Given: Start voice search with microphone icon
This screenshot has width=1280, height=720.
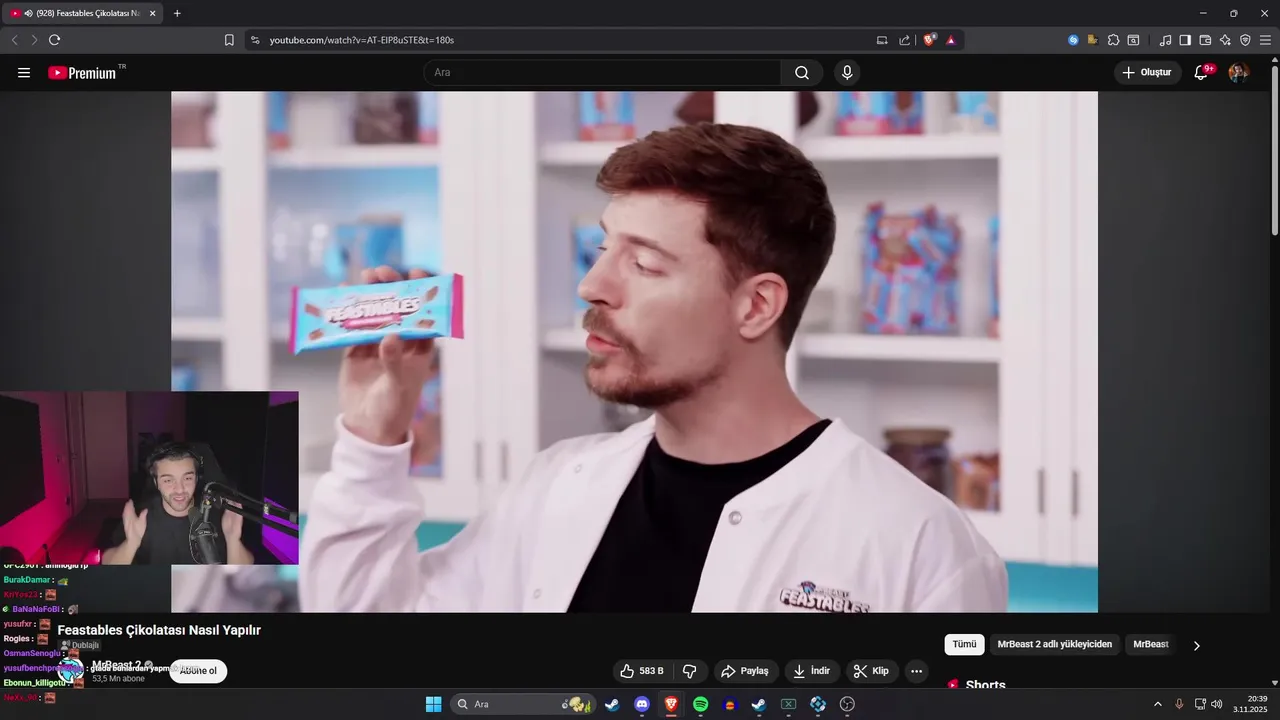Looking at the screenshot, I should point(847,73).
